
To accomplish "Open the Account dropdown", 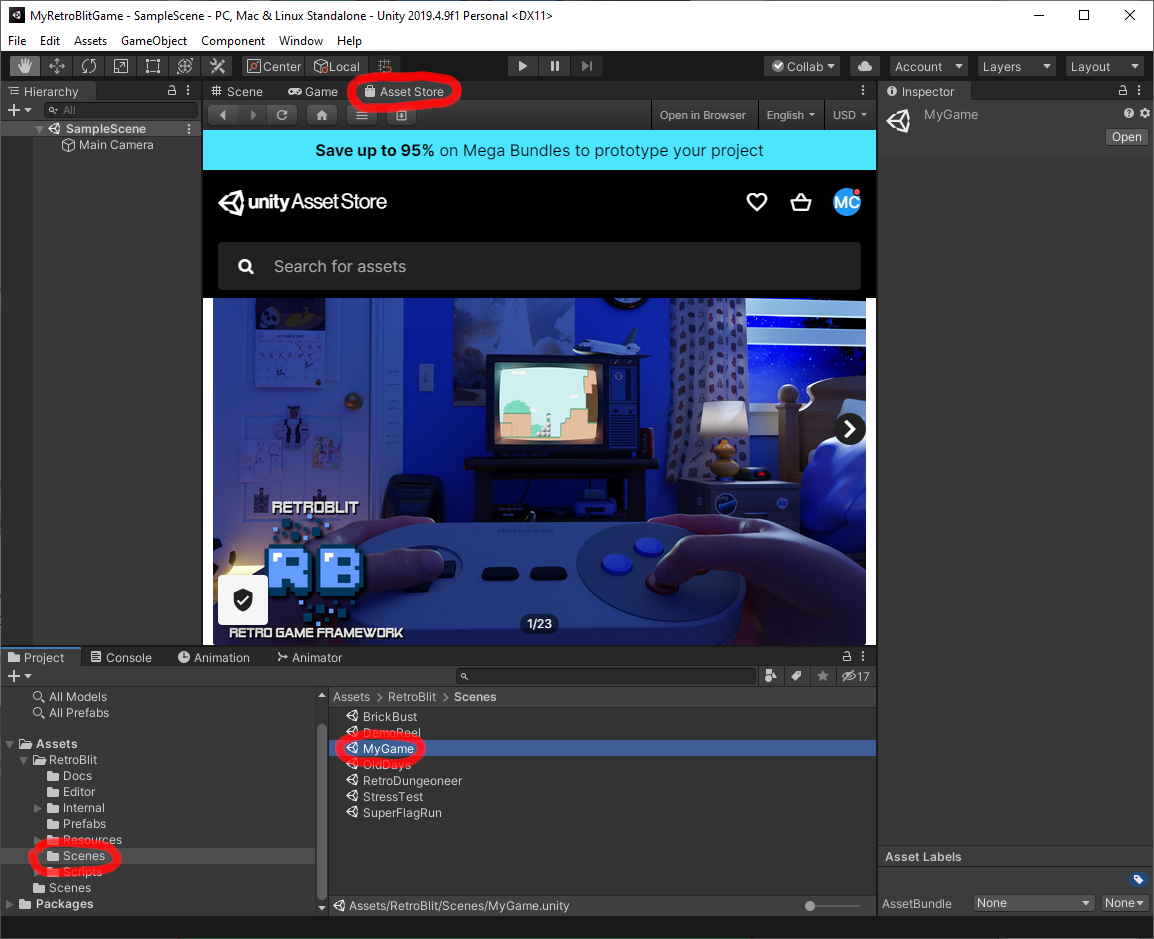I will pos(929,66).
